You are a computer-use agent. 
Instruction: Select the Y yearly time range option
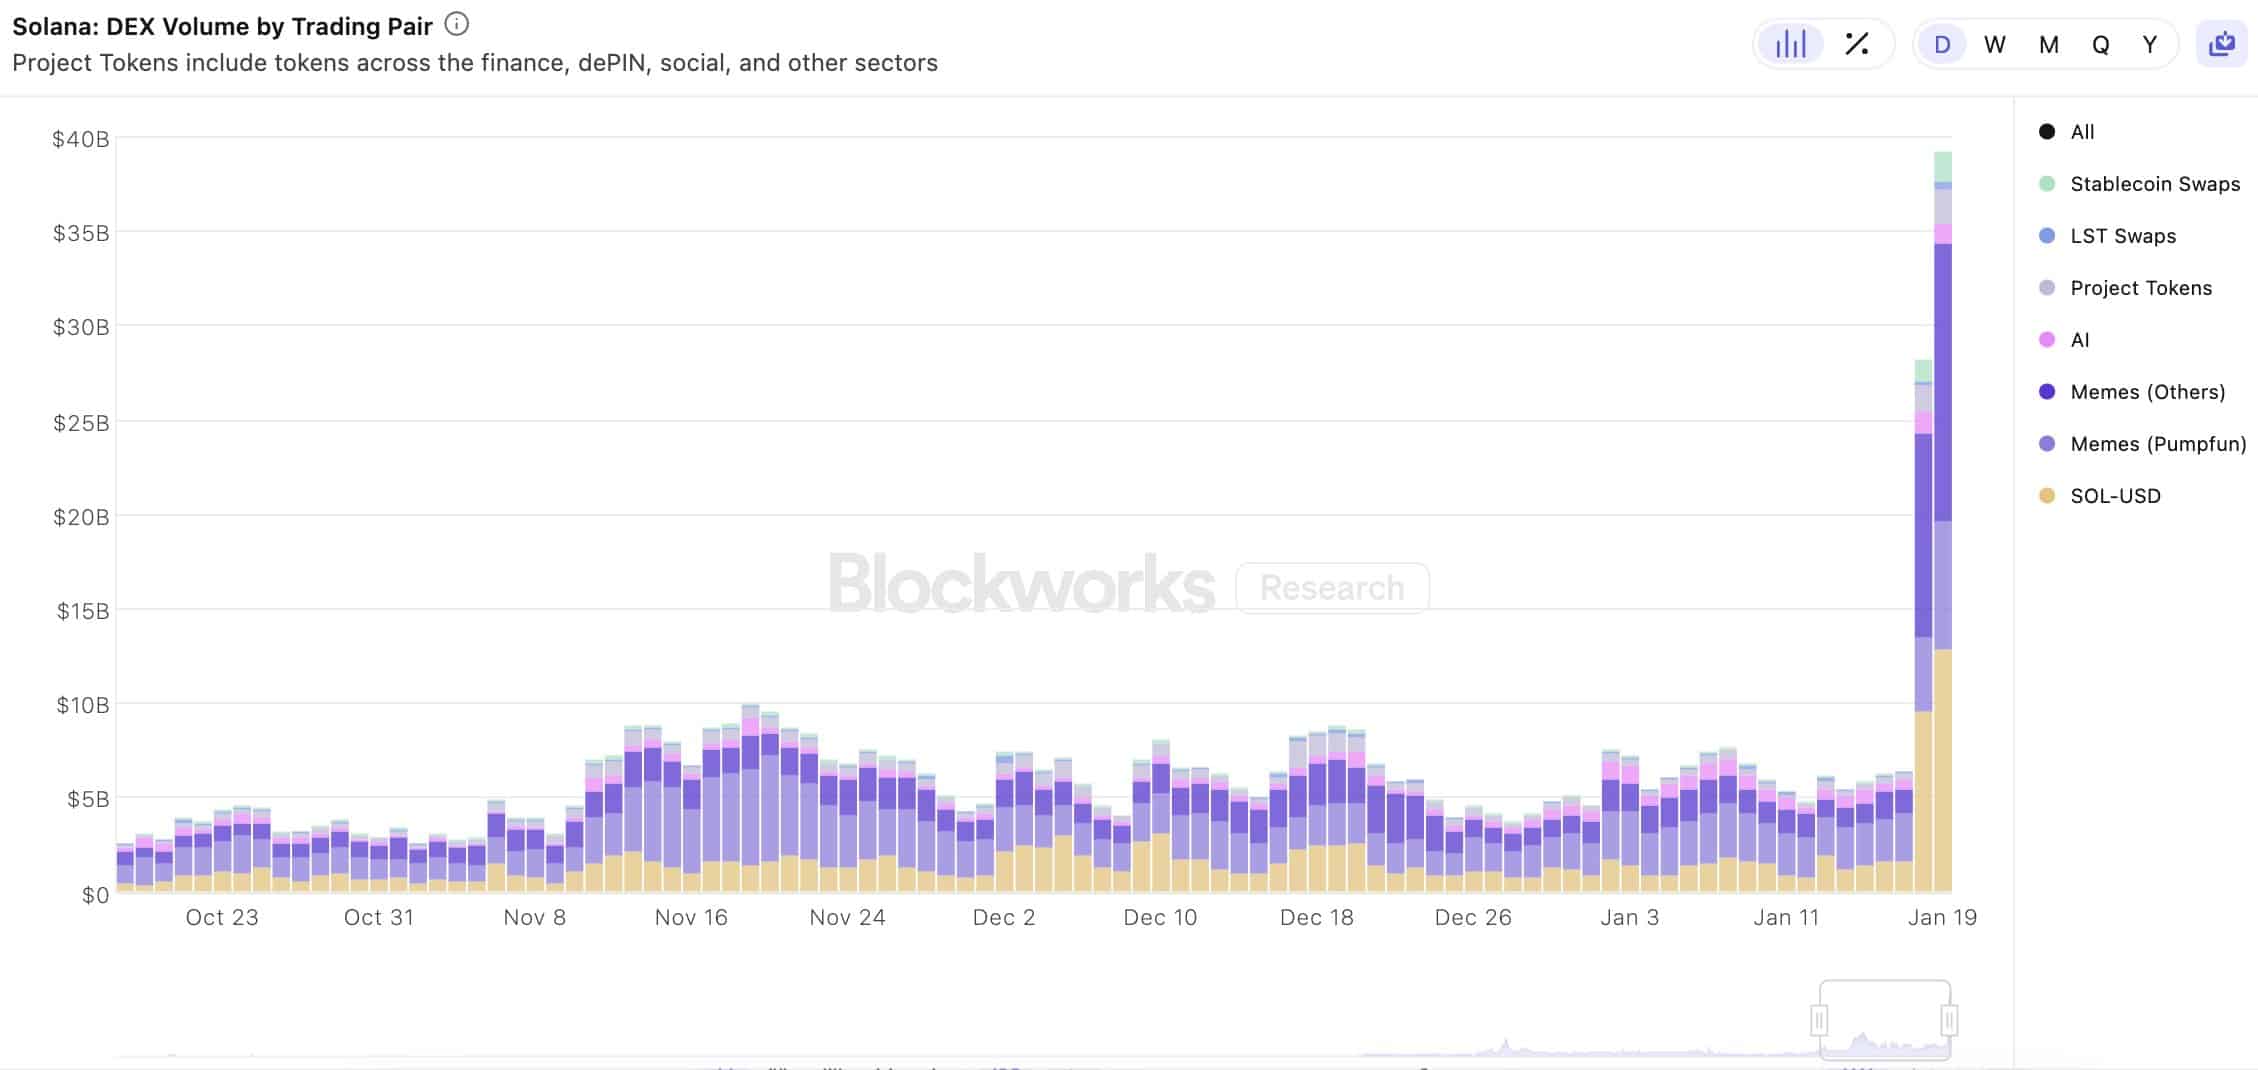click(2150, 43)
